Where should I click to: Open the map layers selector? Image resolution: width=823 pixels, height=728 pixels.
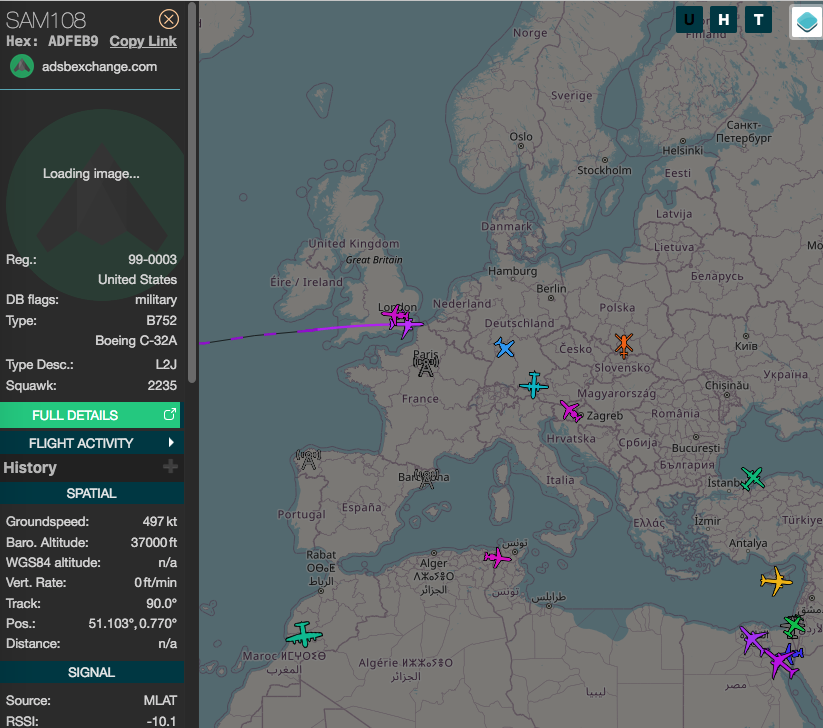tap(806, 22)
